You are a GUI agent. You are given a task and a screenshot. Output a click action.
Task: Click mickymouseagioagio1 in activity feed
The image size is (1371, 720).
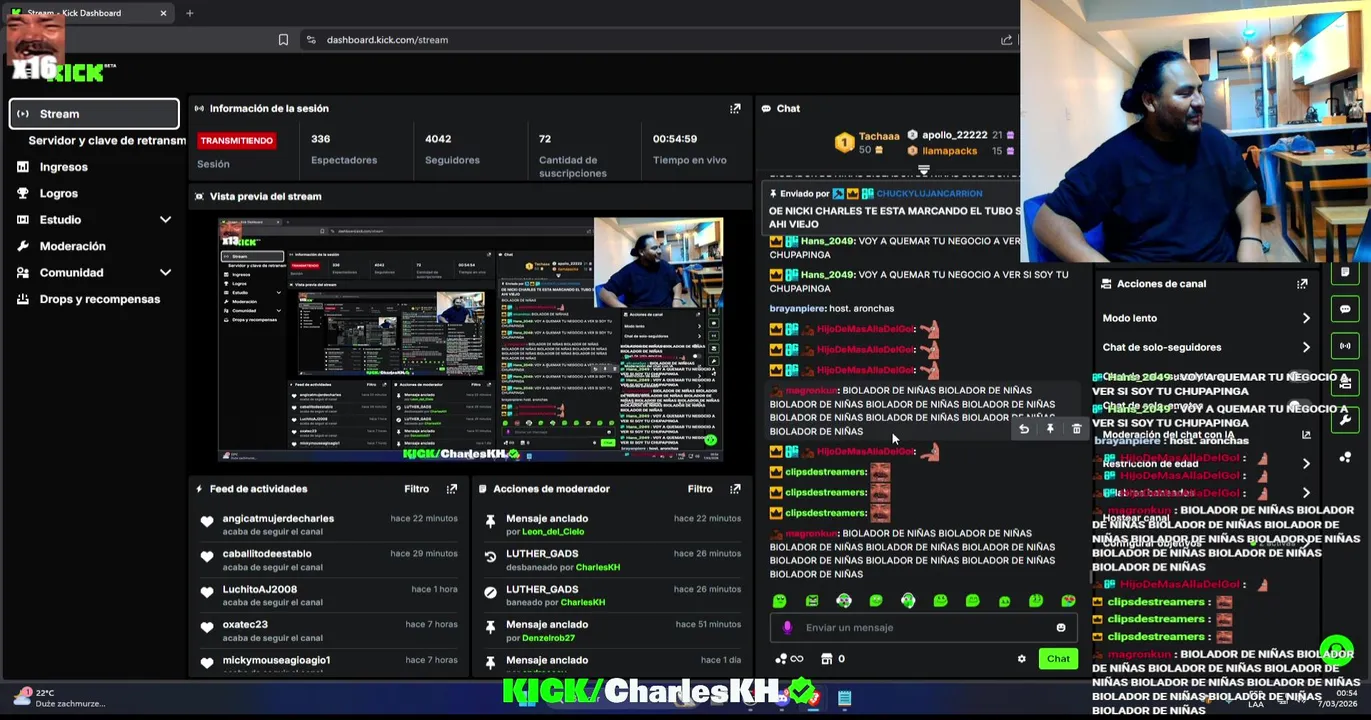(x=276, y=660)
